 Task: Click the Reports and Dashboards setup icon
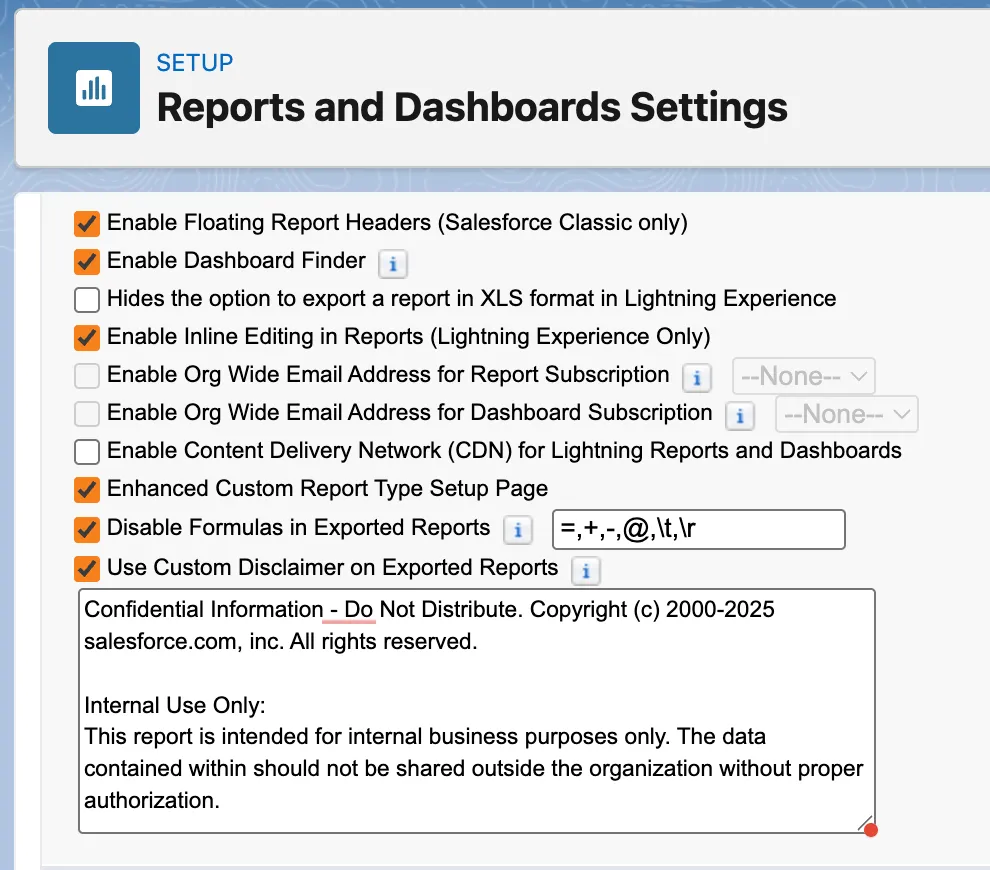click(94, 88)
